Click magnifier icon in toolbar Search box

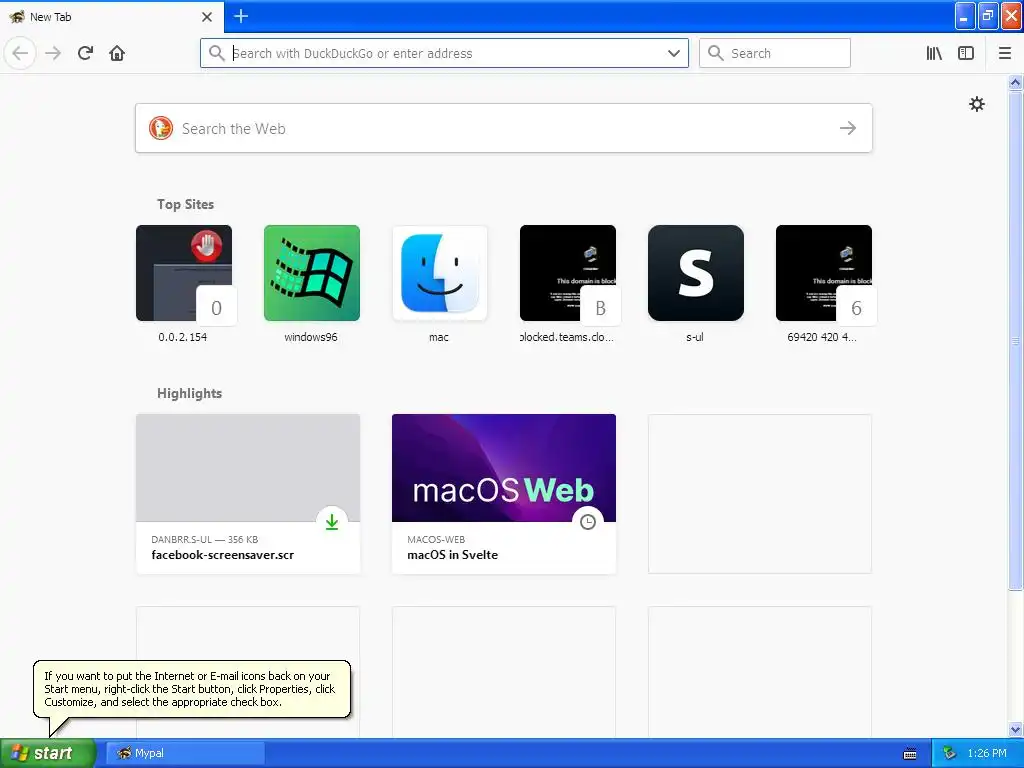click(716, 53)
